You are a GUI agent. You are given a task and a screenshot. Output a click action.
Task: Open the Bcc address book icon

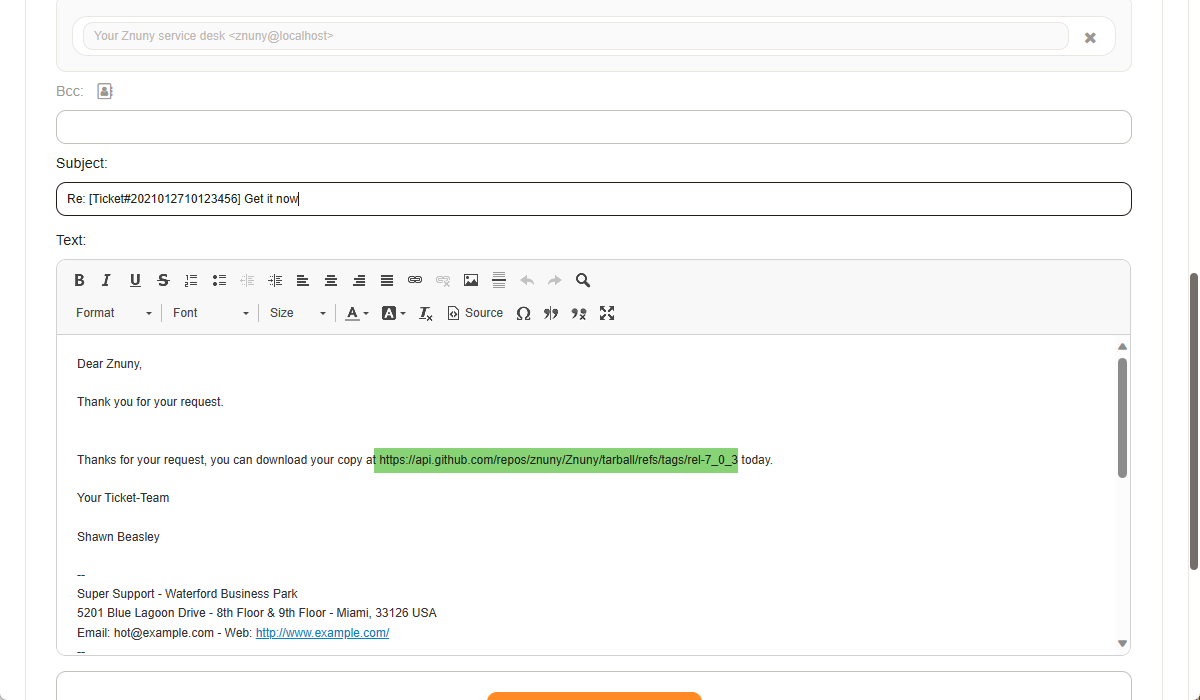click(105, 91)
